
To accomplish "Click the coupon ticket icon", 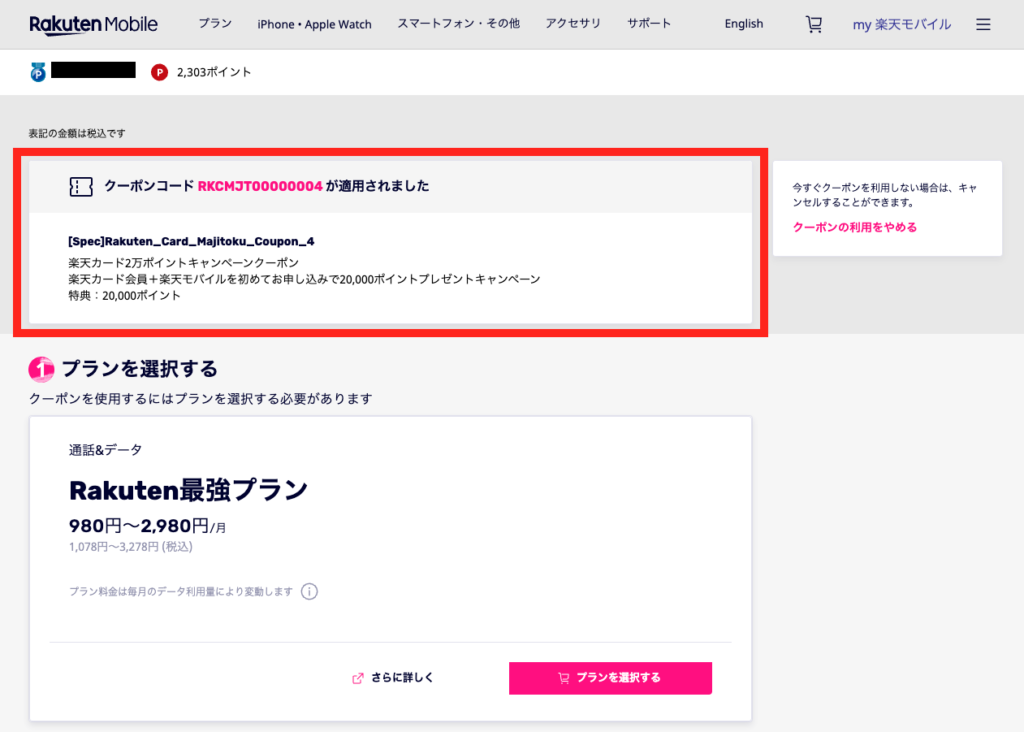I will click(81, 187).
